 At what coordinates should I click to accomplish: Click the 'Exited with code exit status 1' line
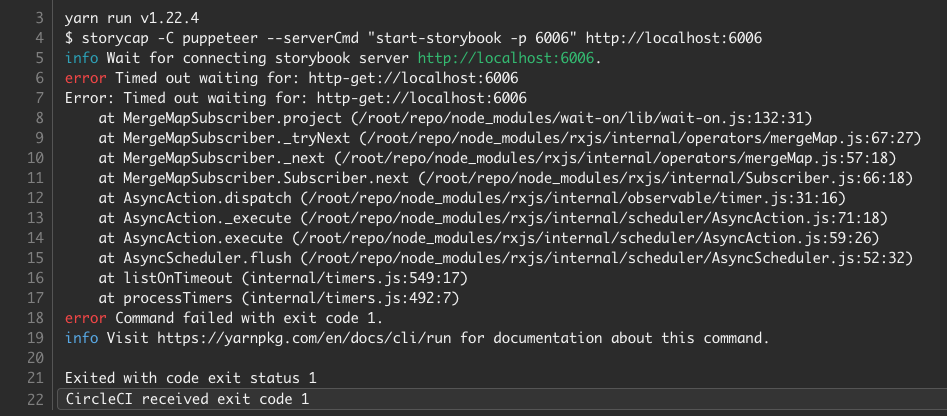[x=191, y=378]
